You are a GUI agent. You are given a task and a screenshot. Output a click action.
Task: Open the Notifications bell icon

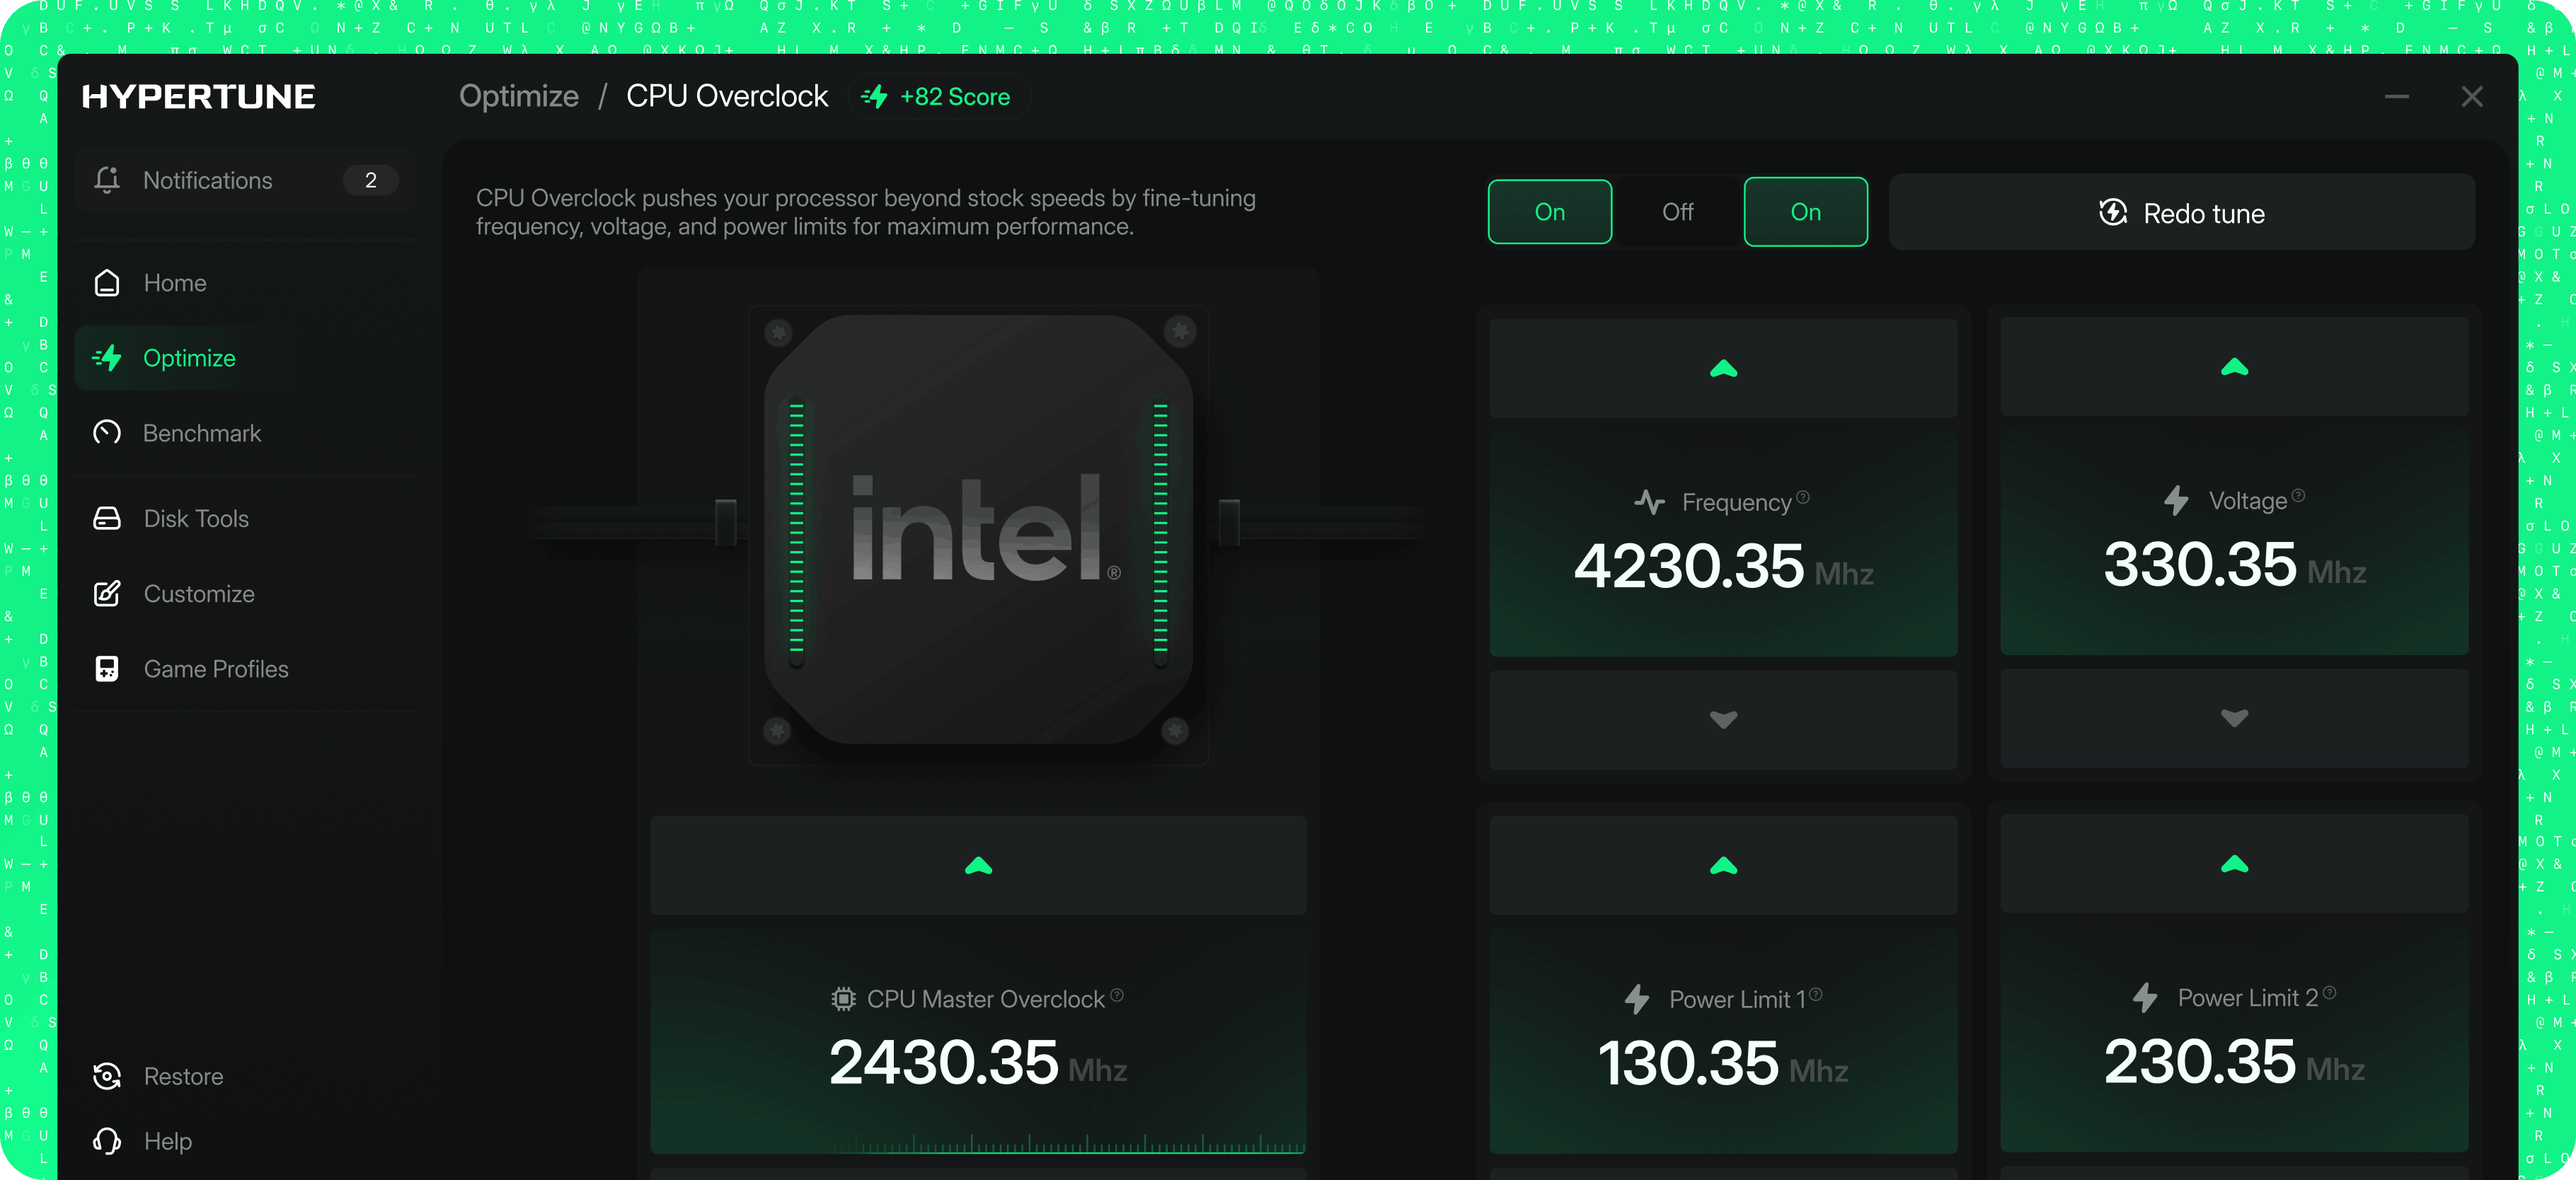(107, 180)
